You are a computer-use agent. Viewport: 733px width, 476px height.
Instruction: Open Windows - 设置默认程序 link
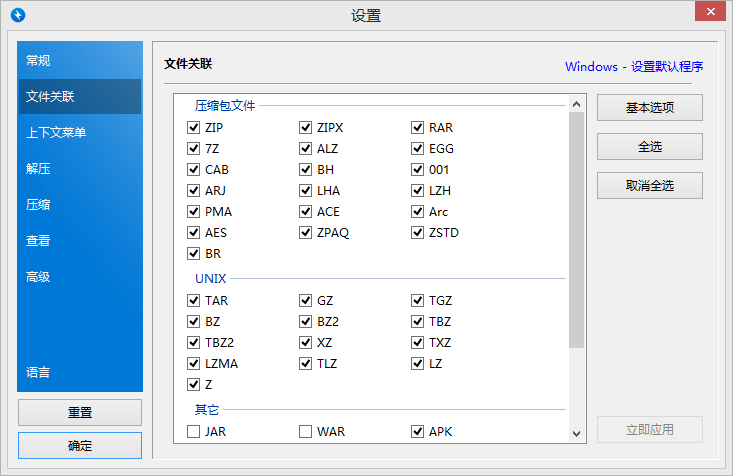(634, 66)
